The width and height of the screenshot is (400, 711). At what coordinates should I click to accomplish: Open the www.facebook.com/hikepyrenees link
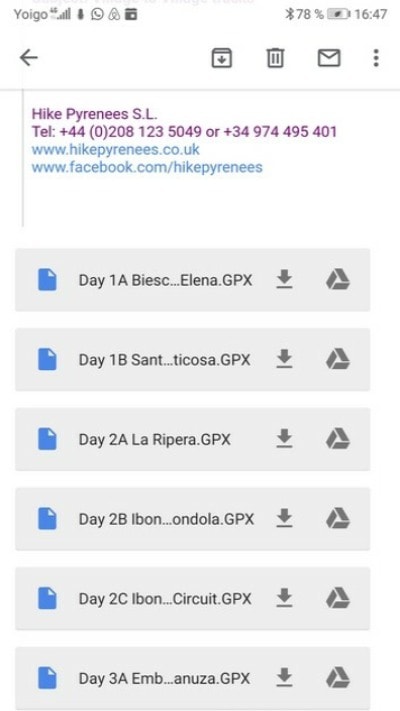point(147,167)
